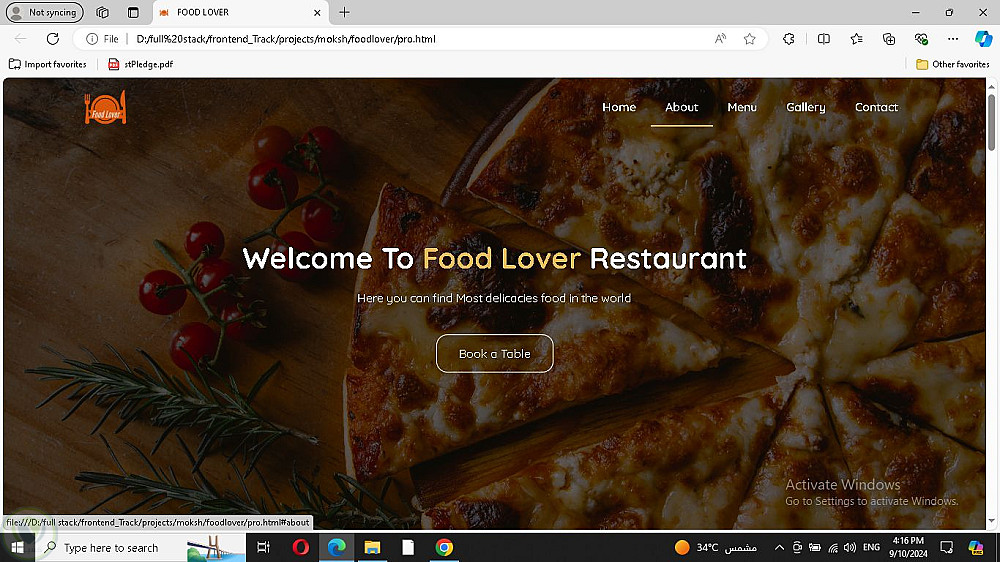1000x562 pixels.
Task: Open Read aloud icon in address bar
Action: click(x=720, y=39)
